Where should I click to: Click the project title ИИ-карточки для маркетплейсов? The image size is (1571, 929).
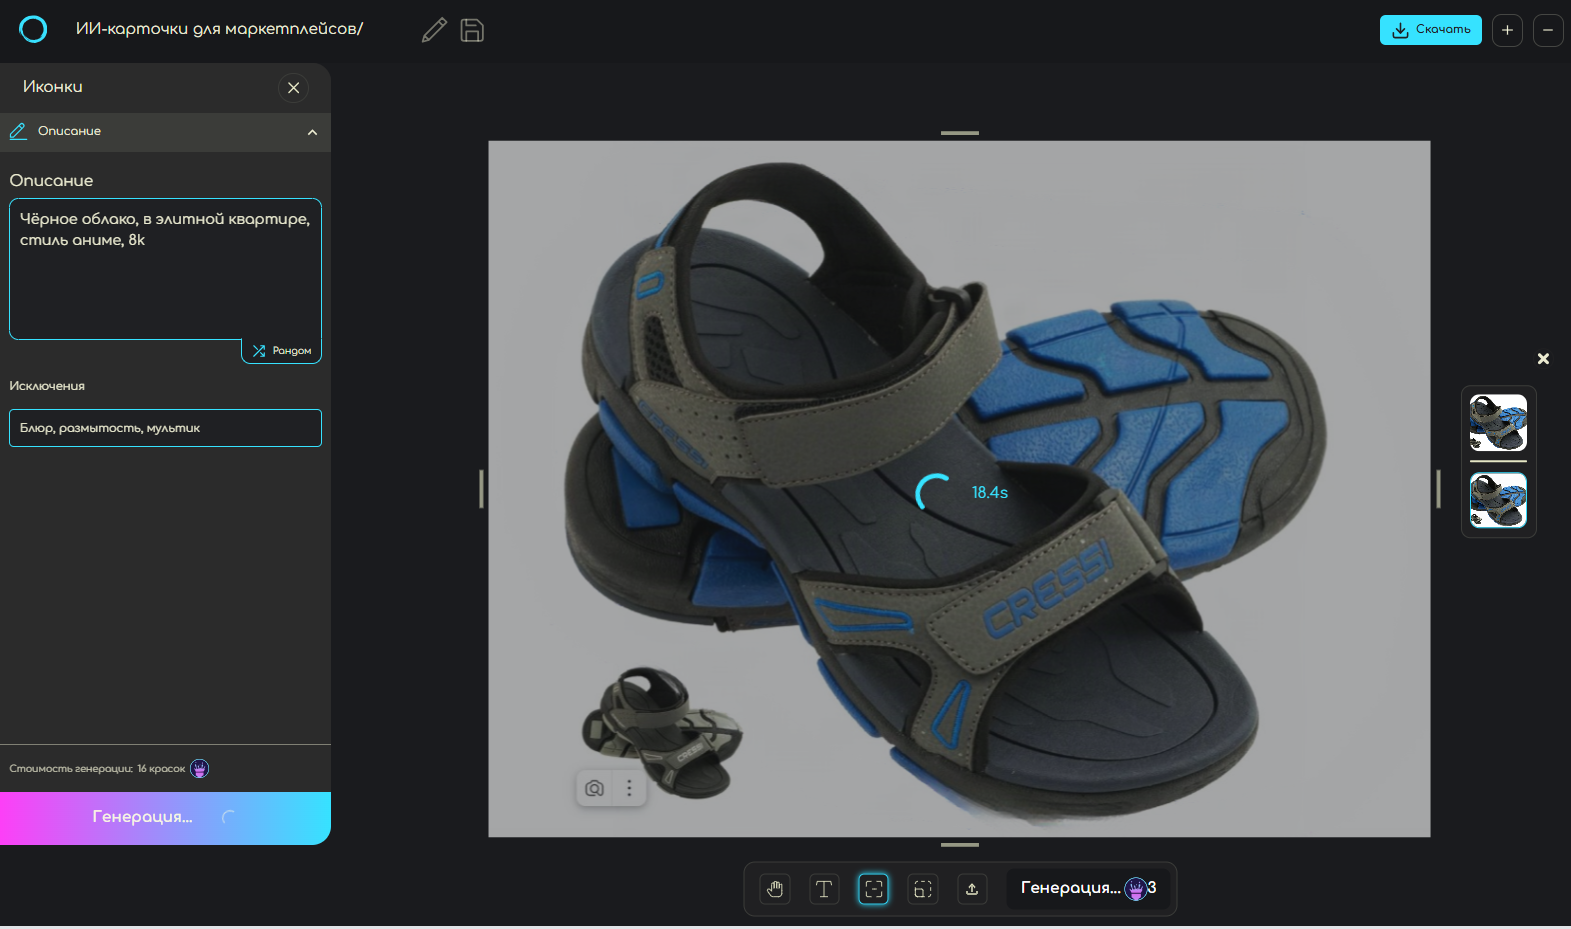(219, 29)
